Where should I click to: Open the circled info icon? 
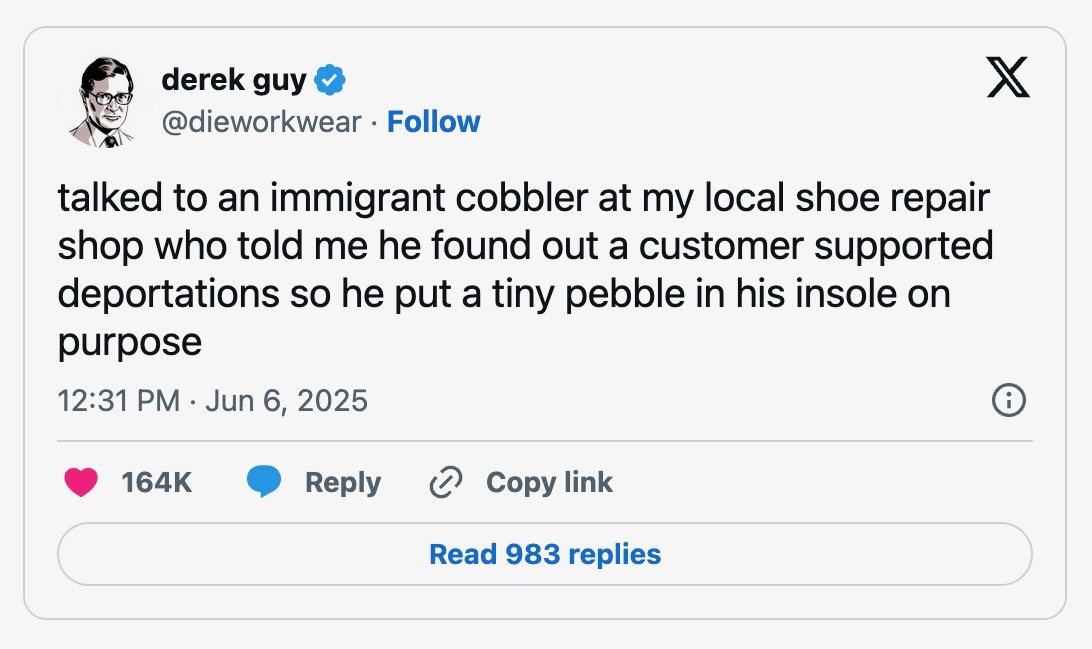[x=1008, y=400]
